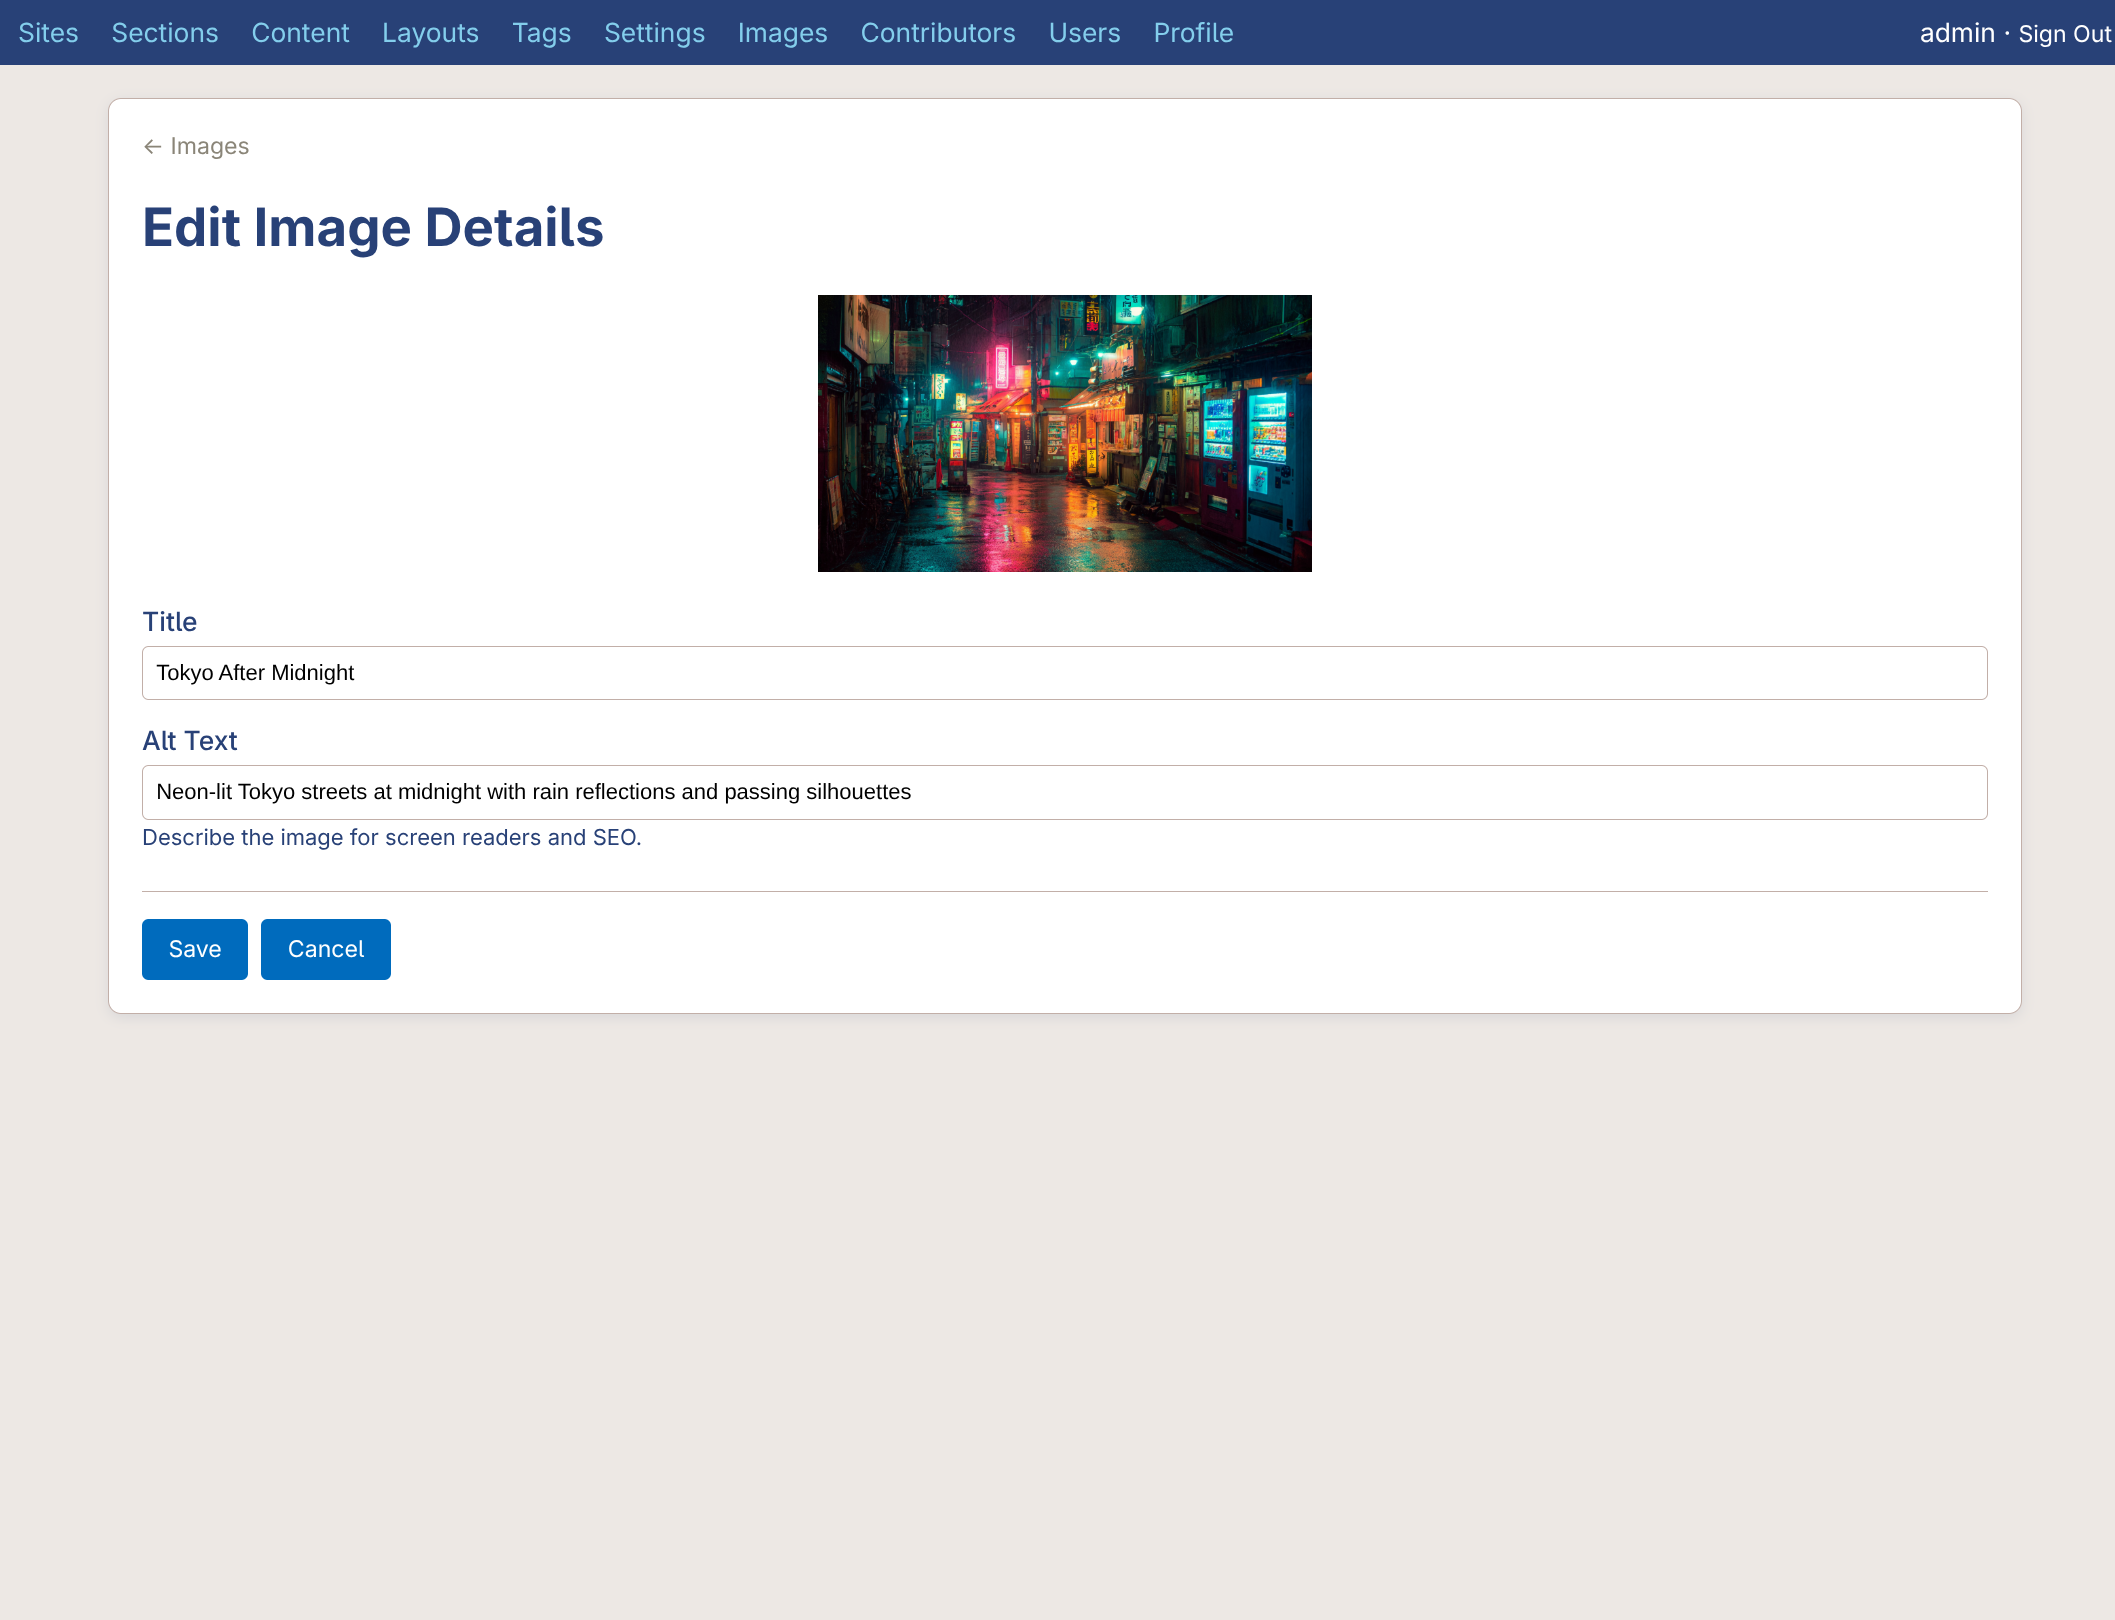
Task: Open Settings in top navigation
Action: pyautogui.click(x=654, y=33)
